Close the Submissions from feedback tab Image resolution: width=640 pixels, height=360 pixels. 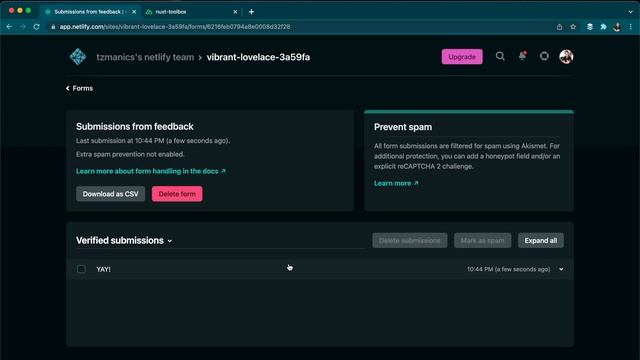pos(134,12)
